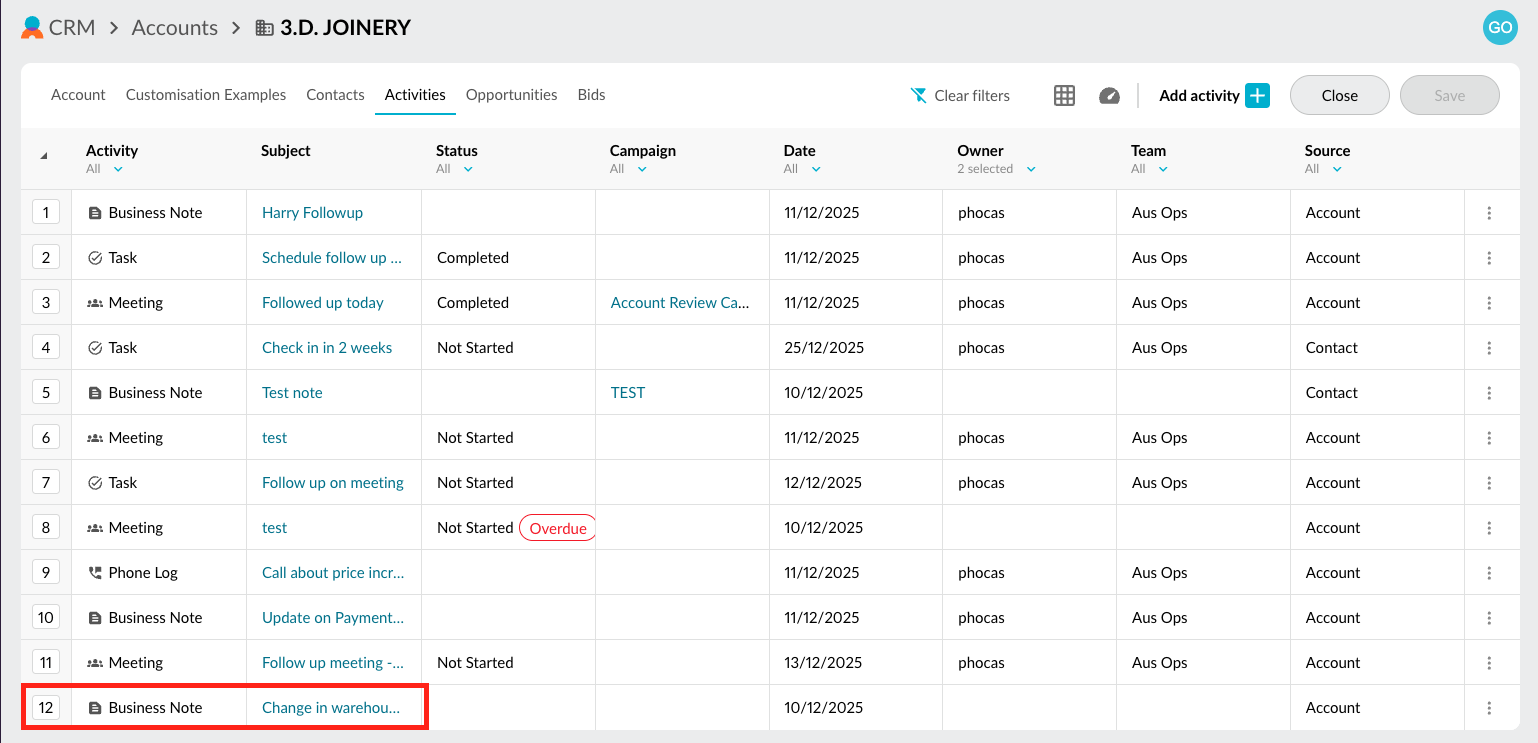The width and height of the screenshot is (1538, 743).
Task: Click the CRM logo icon
Action: (32, 28)
